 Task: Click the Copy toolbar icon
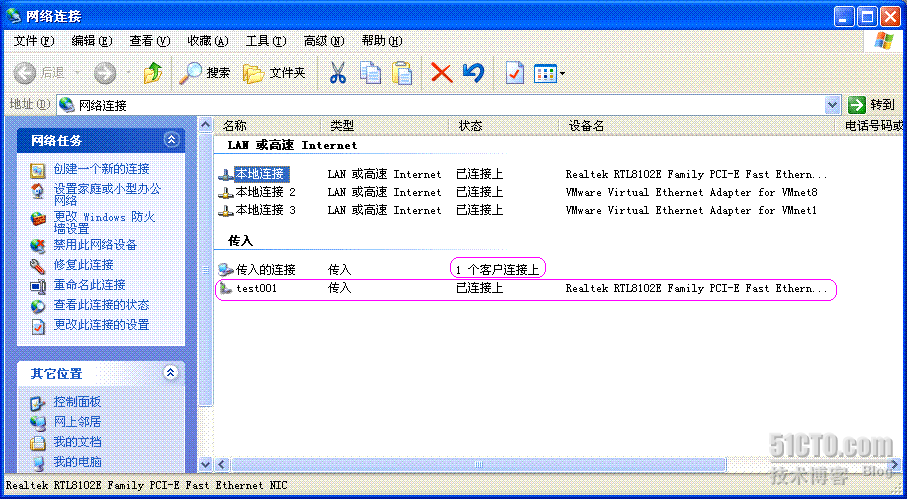(x=370, y=73)
